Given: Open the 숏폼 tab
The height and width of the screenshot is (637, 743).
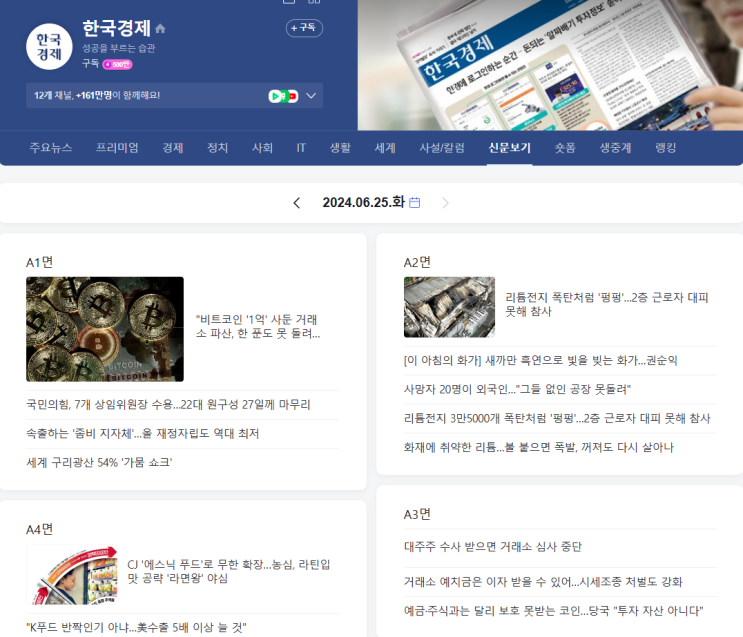Looking at the screenshot, I should coord(565,148).
